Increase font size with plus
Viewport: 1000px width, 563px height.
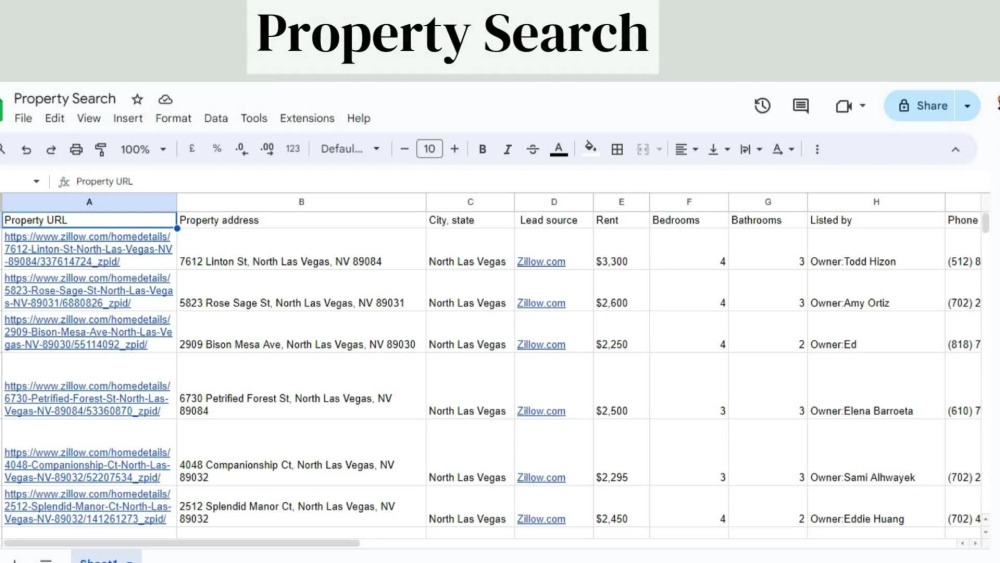click(454, 149)
